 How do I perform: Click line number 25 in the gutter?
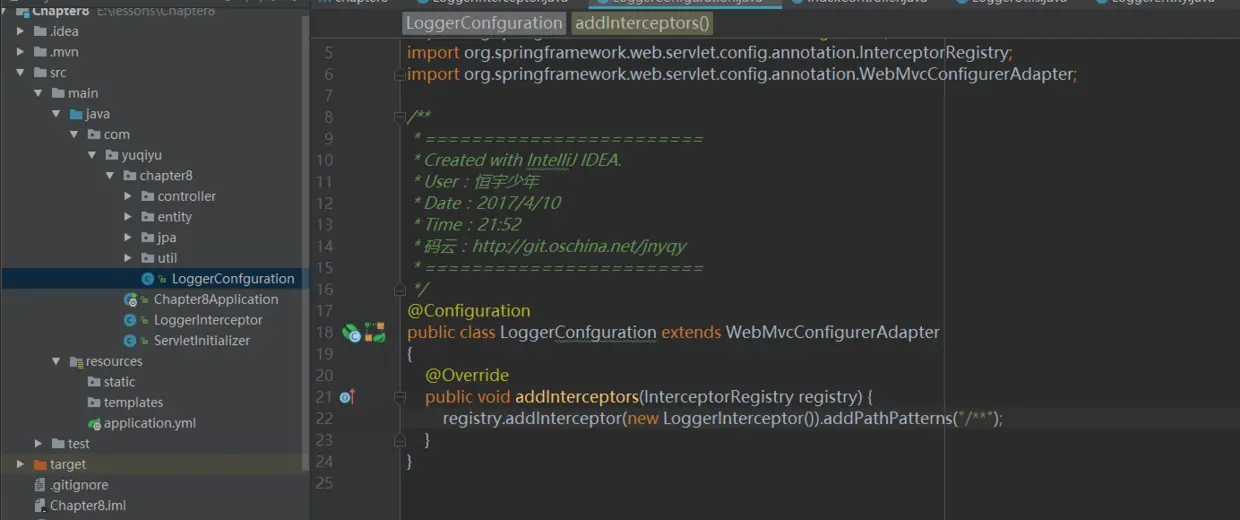(x=324, y=483)
